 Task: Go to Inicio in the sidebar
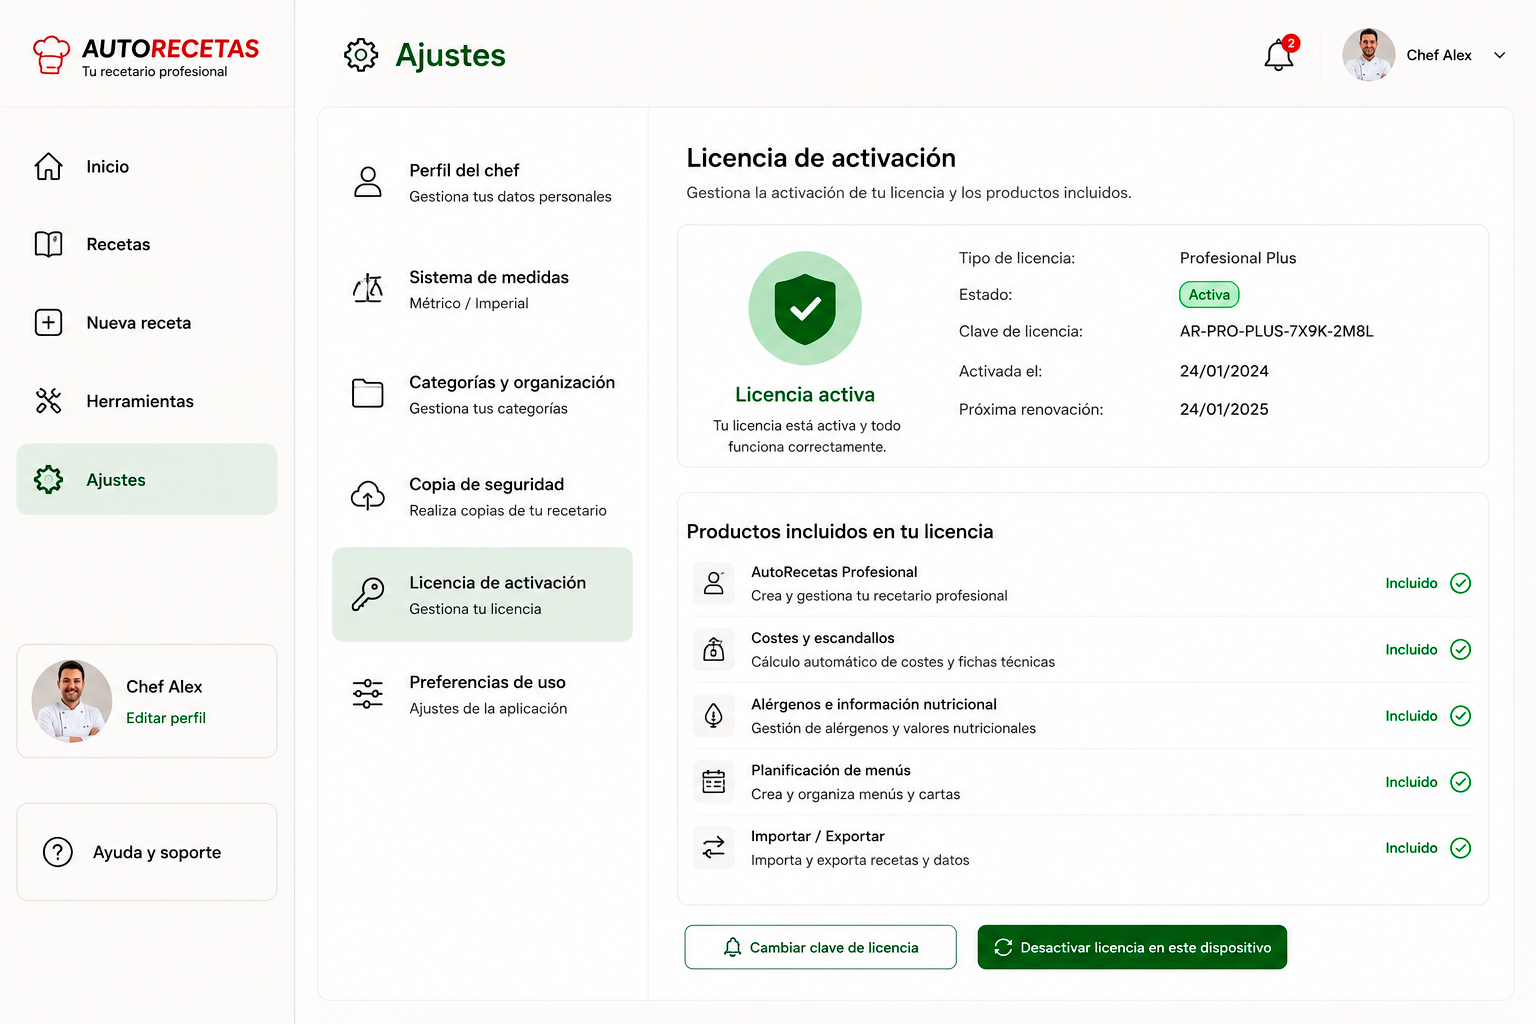click(x=147, y=166)
